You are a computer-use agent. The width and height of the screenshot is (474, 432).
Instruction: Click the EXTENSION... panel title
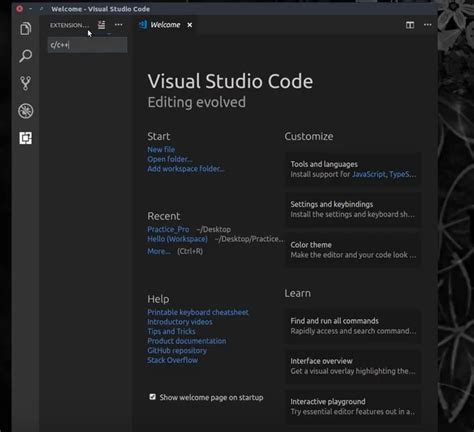[x=69, y=25]
